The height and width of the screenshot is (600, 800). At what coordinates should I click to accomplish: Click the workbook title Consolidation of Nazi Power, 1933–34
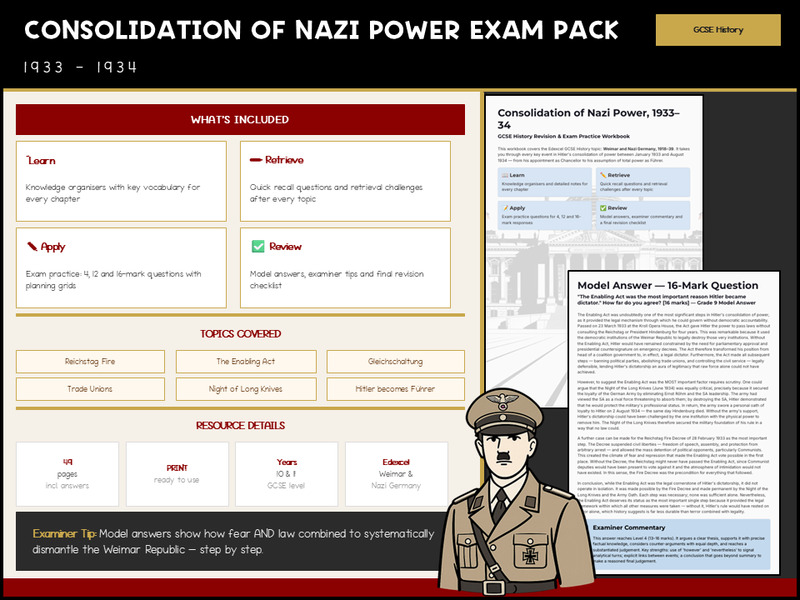tap(589, 119)
